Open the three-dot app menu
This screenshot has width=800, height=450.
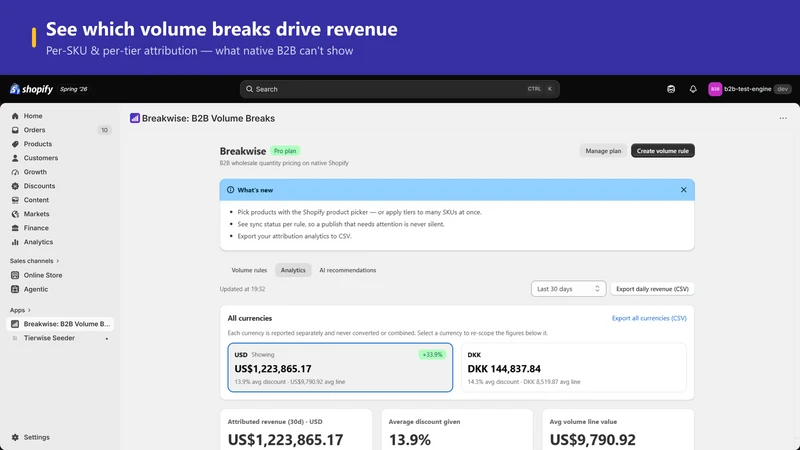point(783,118)
